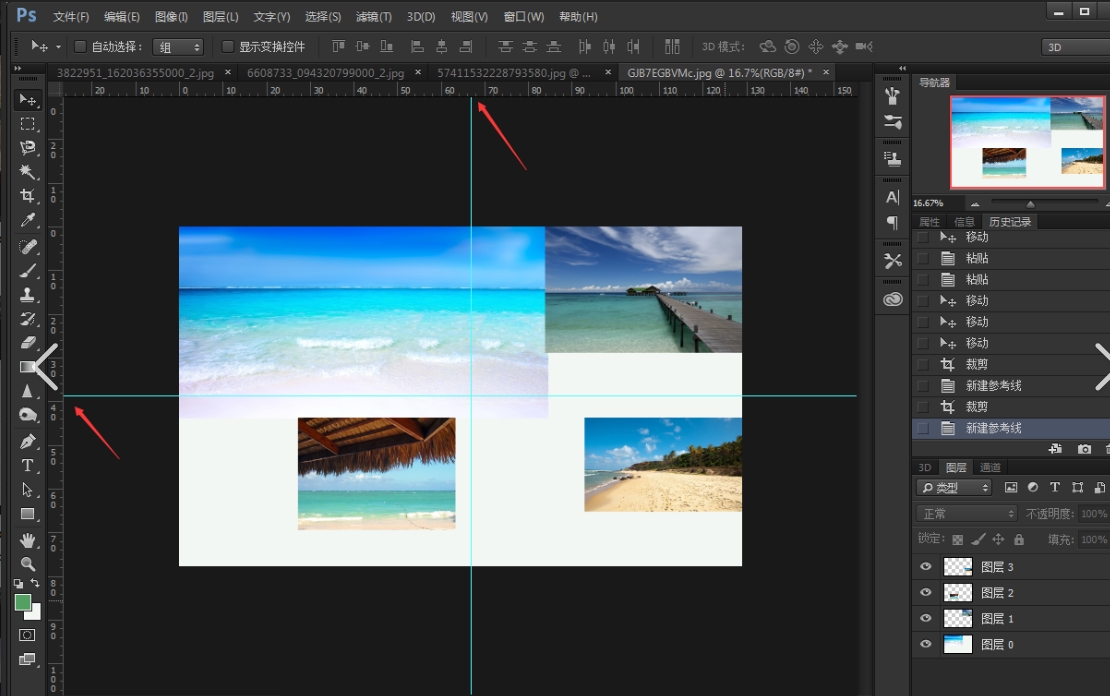Open the 文件(F) menu

(71, 16)
